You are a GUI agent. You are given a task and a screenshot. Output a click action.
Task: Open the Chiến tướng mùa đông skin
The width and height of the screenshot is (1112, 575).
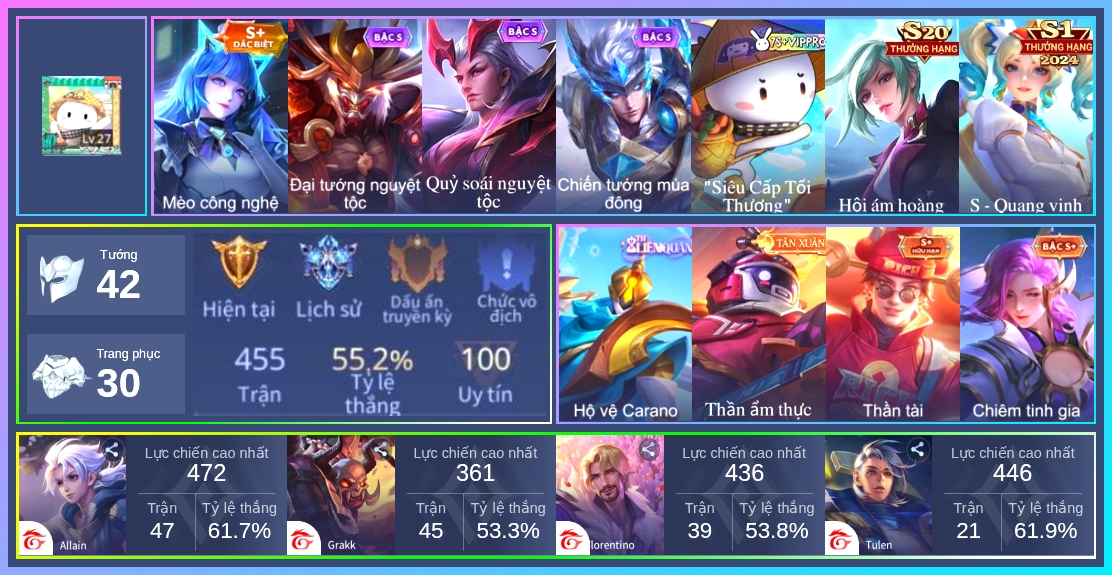[x=623, y=116]
